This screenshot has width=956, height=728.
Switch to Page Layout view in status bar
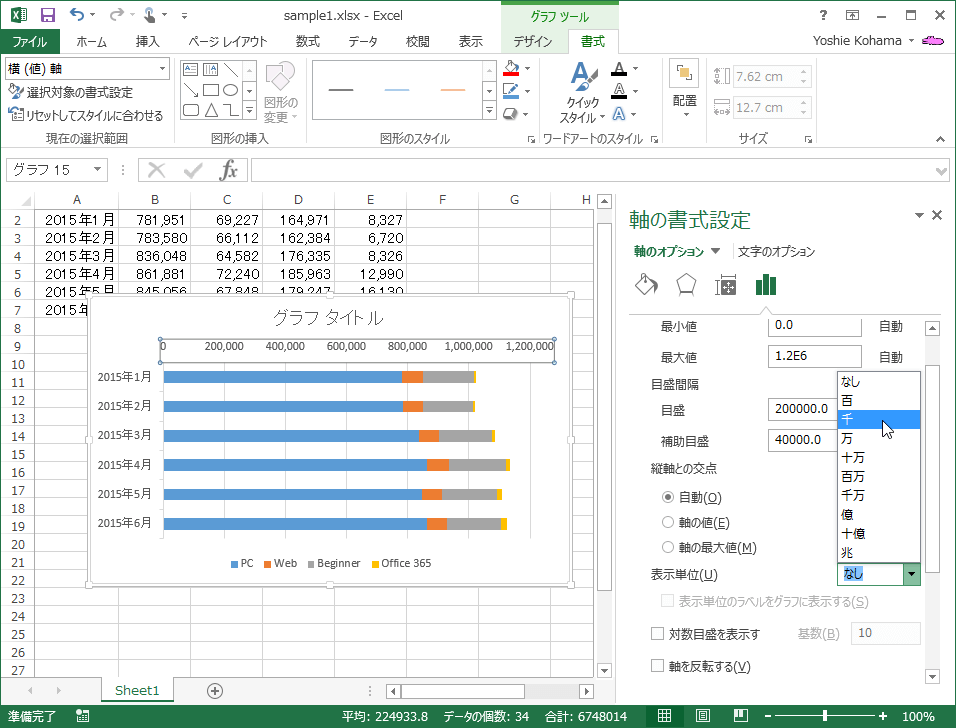point(702,715)
